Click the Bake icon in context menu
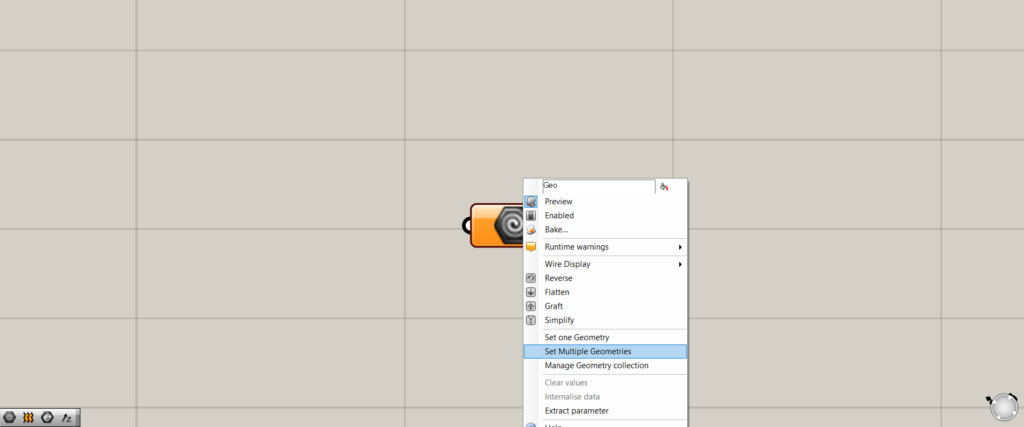The width and height of the screenshot is (1024, 427). (x=531, y=229)
